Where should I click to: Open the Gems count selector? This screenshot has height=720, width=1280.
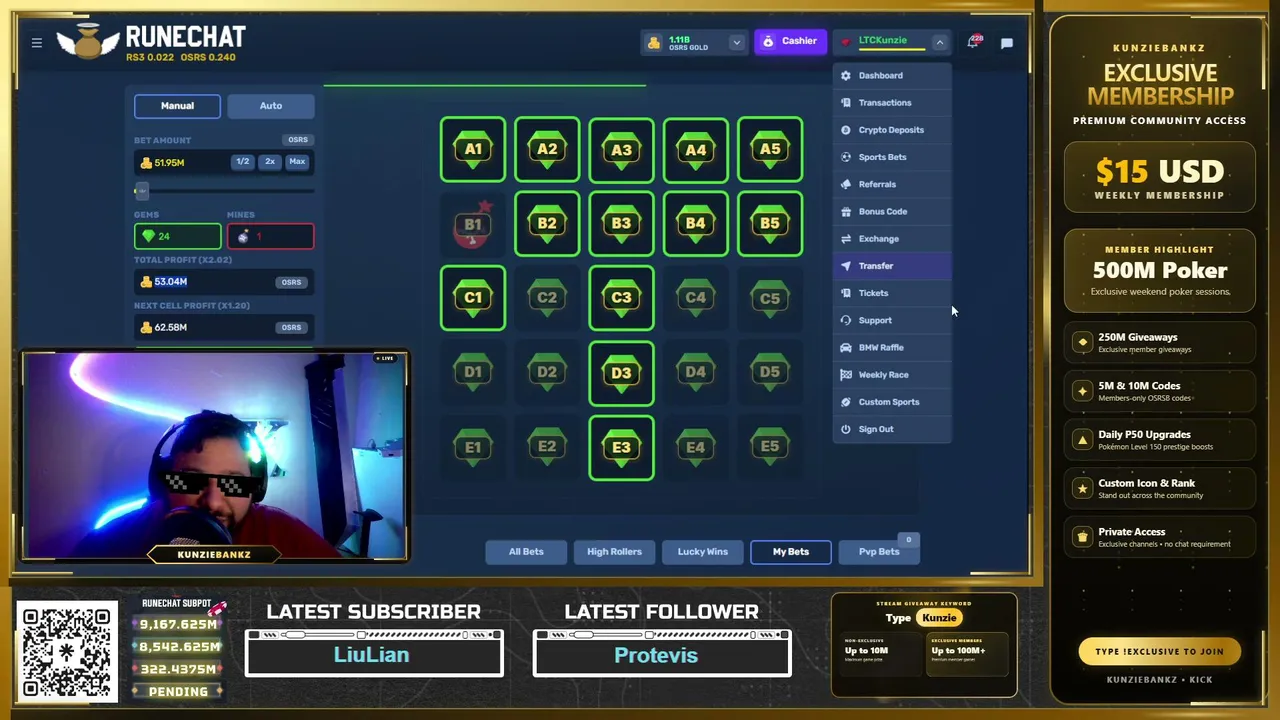pos(177,237)
